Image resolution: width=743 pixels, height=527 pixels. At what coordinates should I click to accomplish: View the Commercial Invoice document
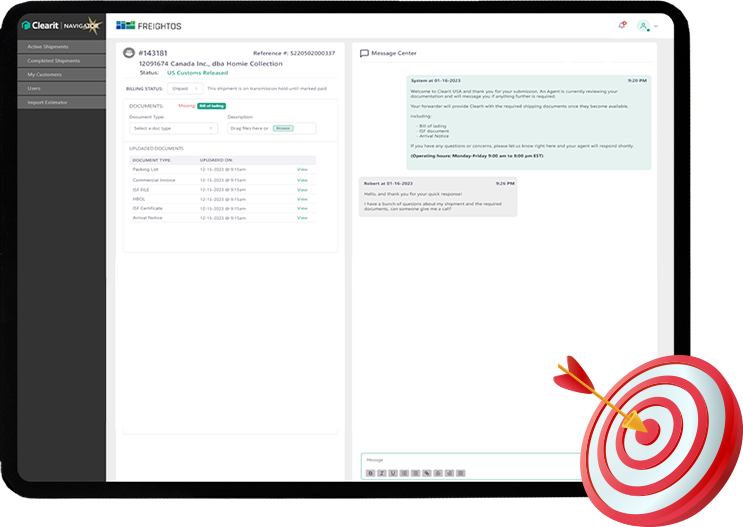pyautogui.click(x=302, y=179)
